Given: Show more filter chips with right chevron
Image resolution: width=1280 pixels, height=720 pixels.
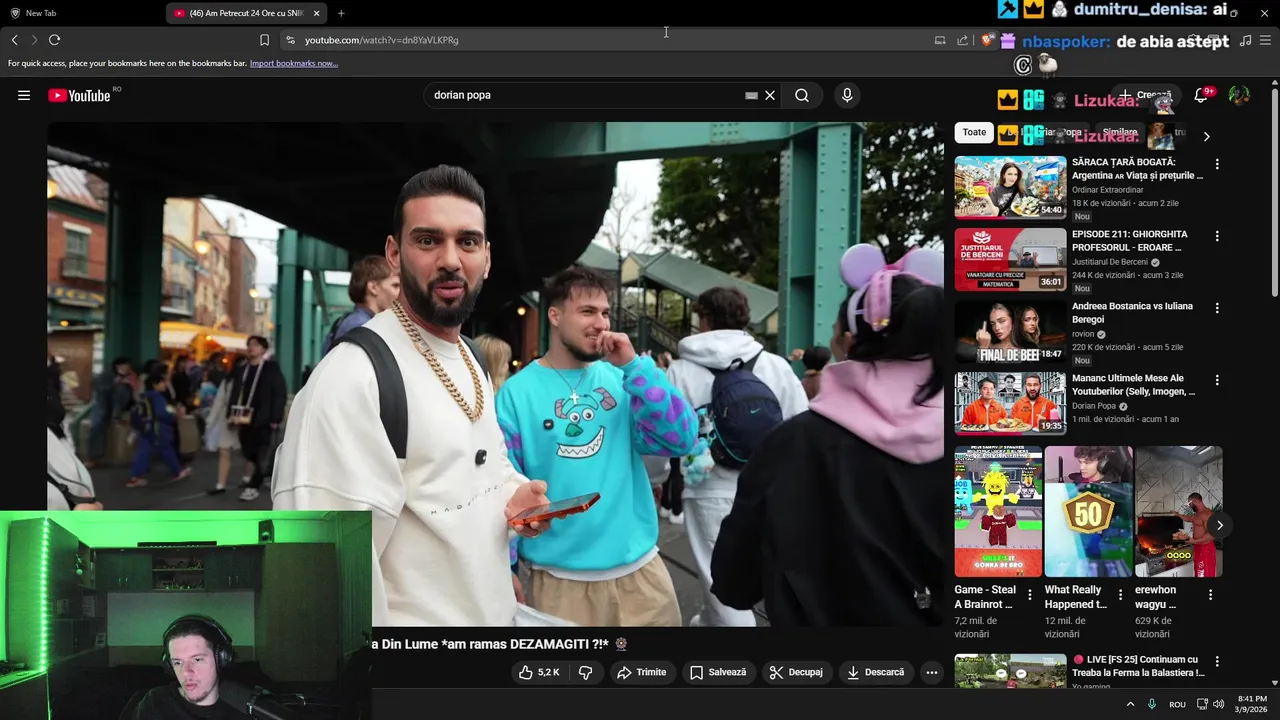Looking at the screenshot, I should click(1206, 136).
